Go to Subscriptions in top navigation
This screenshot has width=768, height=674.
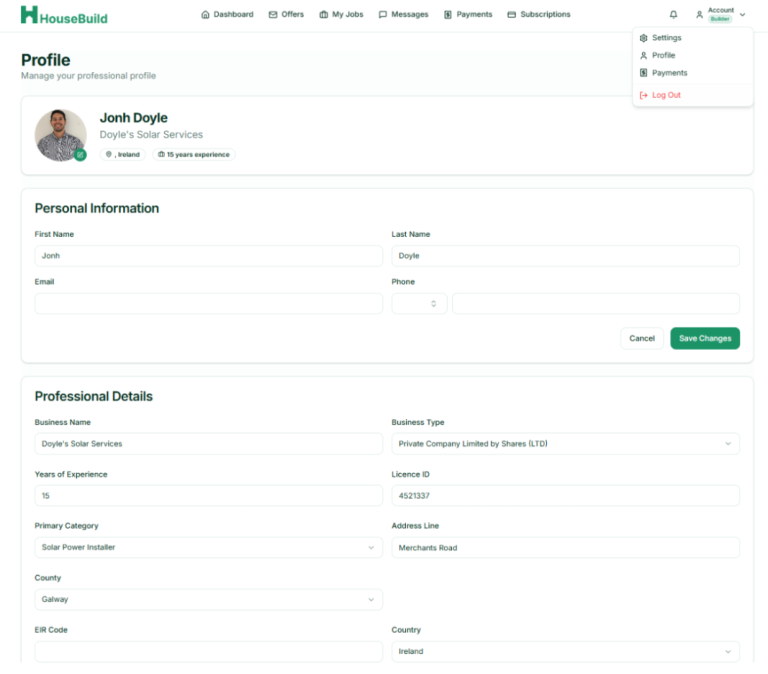[540, 15]
